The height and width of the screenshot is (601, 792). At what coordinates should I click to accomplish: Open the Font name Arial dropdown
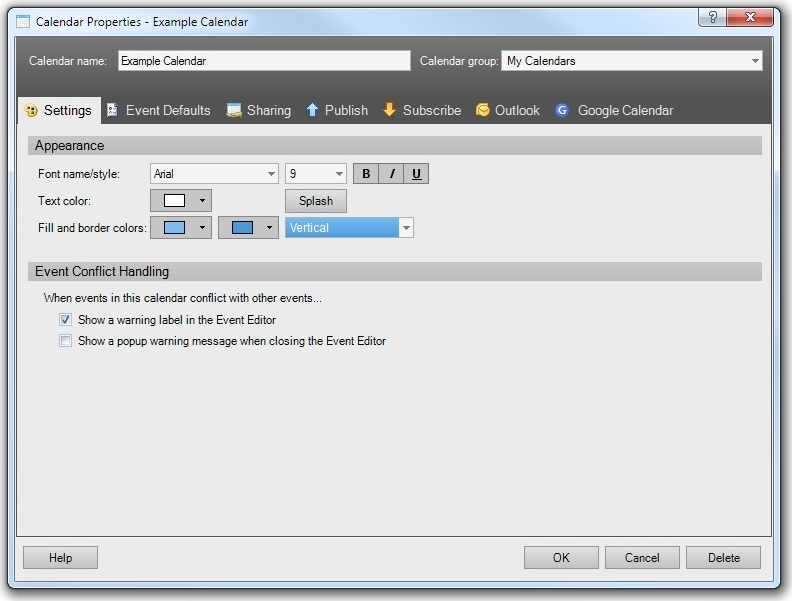tap(271, 174)
